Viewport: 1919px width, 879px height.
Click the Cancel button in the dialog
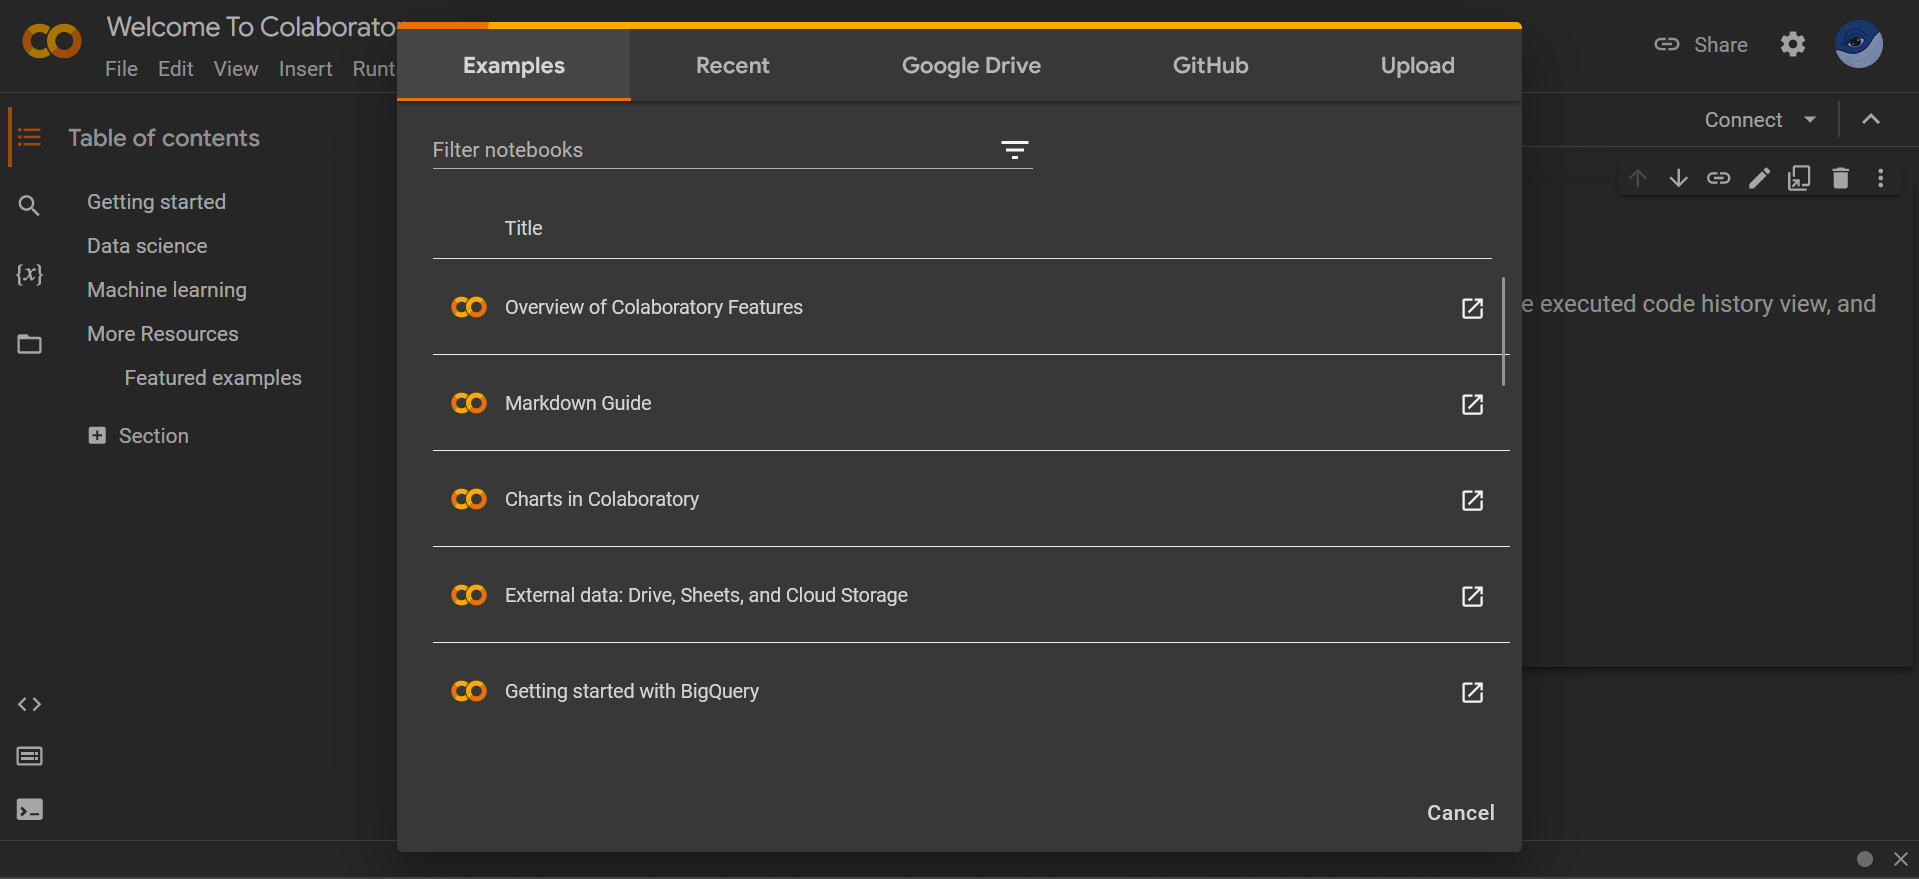point(1460,813)
